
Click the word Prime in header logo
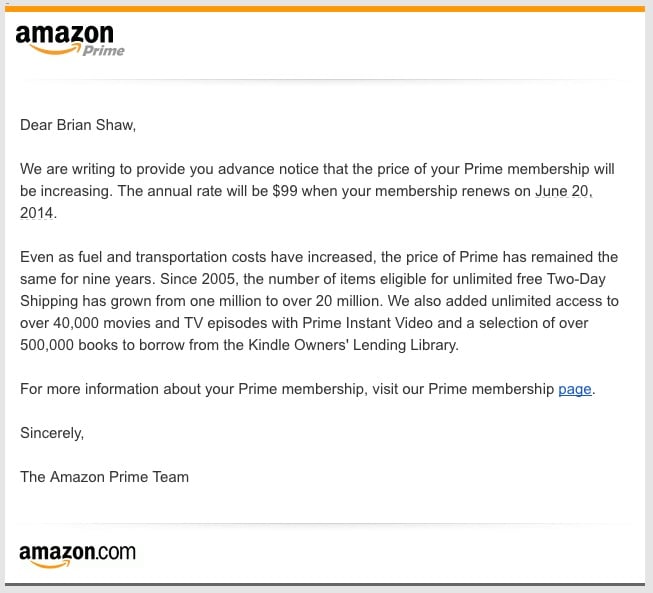104,50
